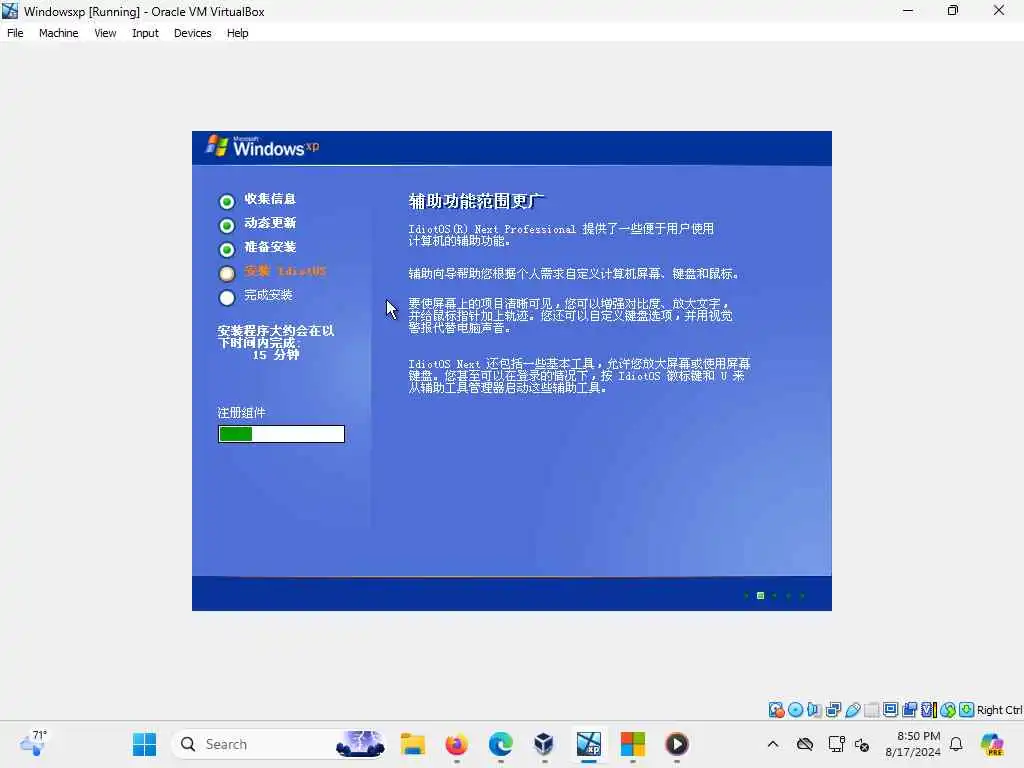Open the clock showing 8:50 PM

(913, 744)
